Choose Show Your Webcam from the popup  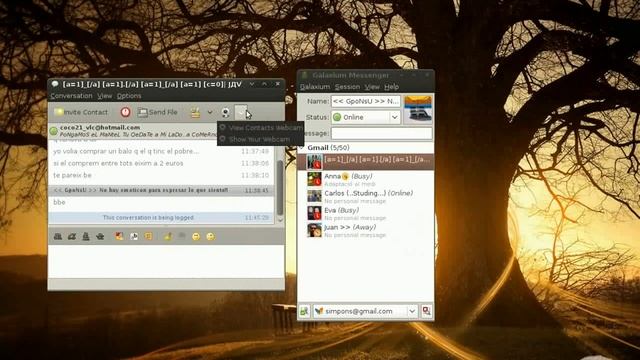click(x=261, y=139)
